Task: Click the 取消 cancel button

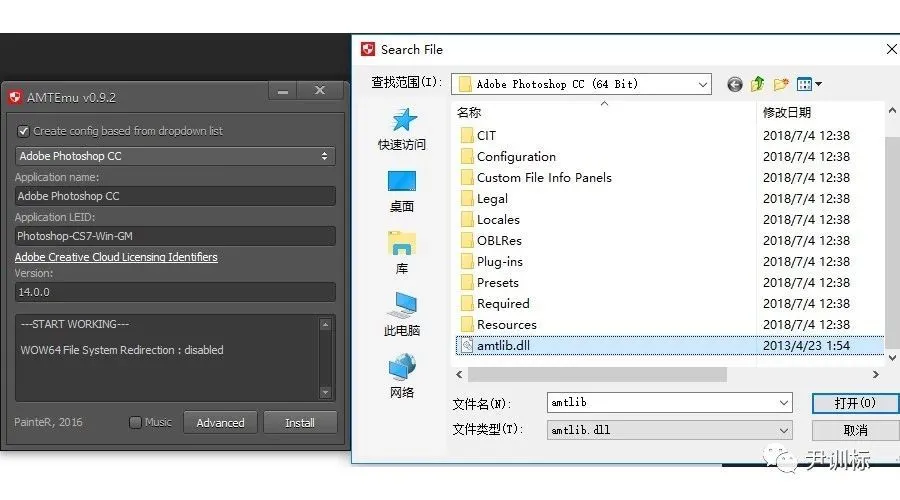Action: click(x=855, y=431)
